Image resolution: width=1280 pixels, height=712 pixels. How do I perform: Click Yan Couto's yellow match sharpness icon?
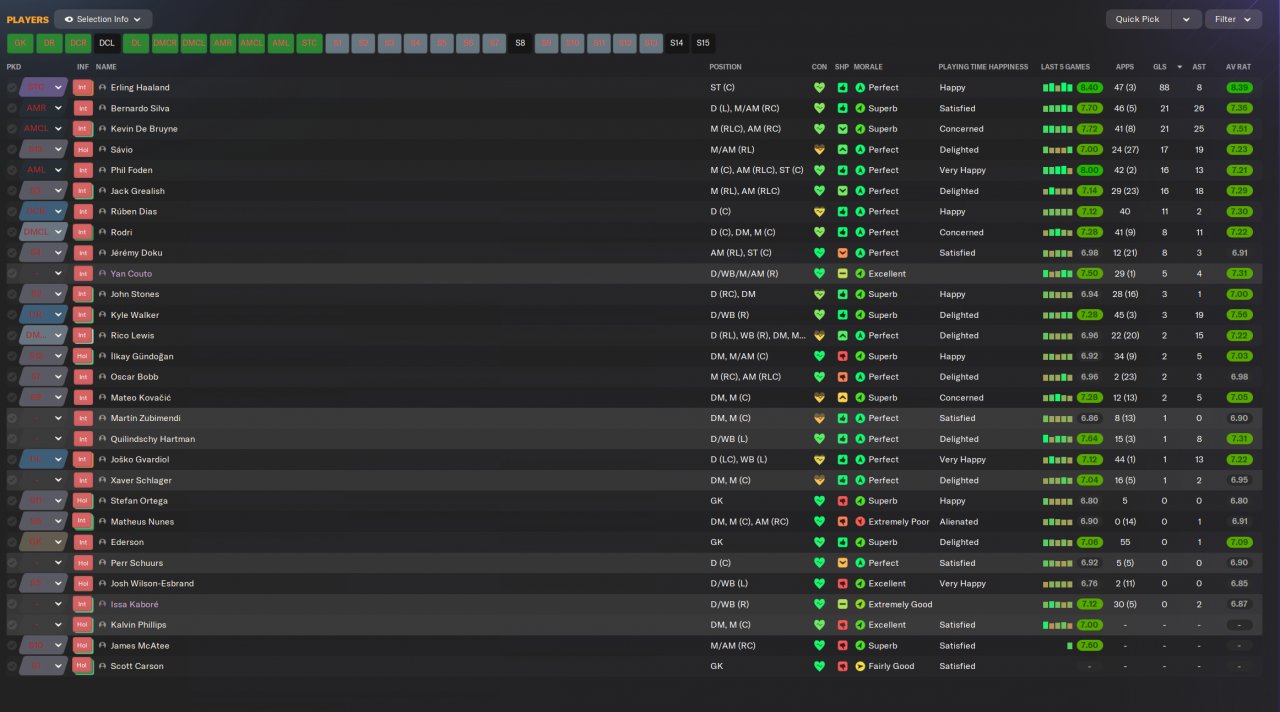pyautogui.click(x=842, y=274)
